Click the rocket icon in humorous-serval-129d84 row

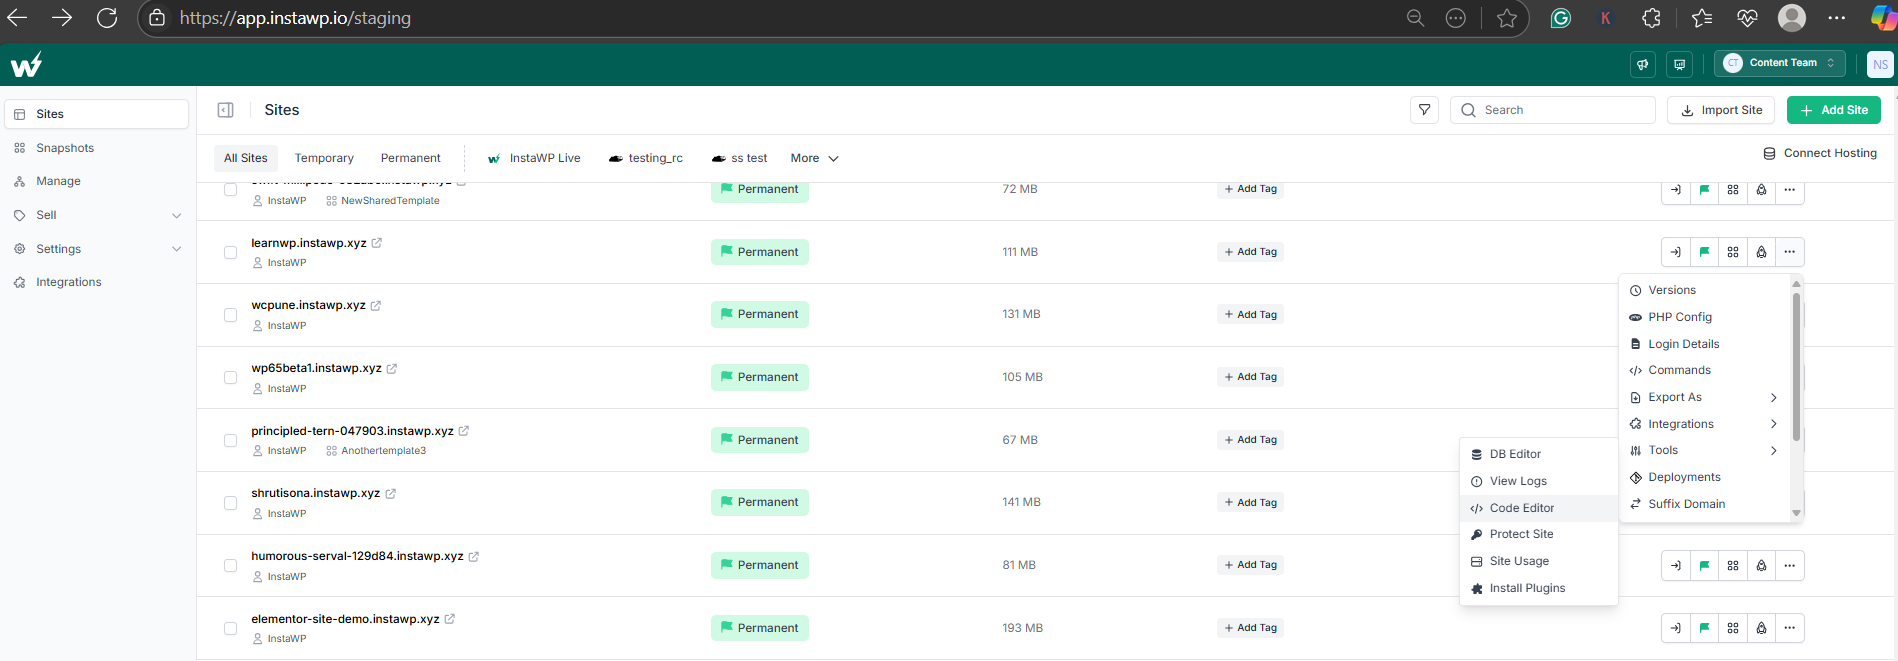click(x=1762, y=565)
